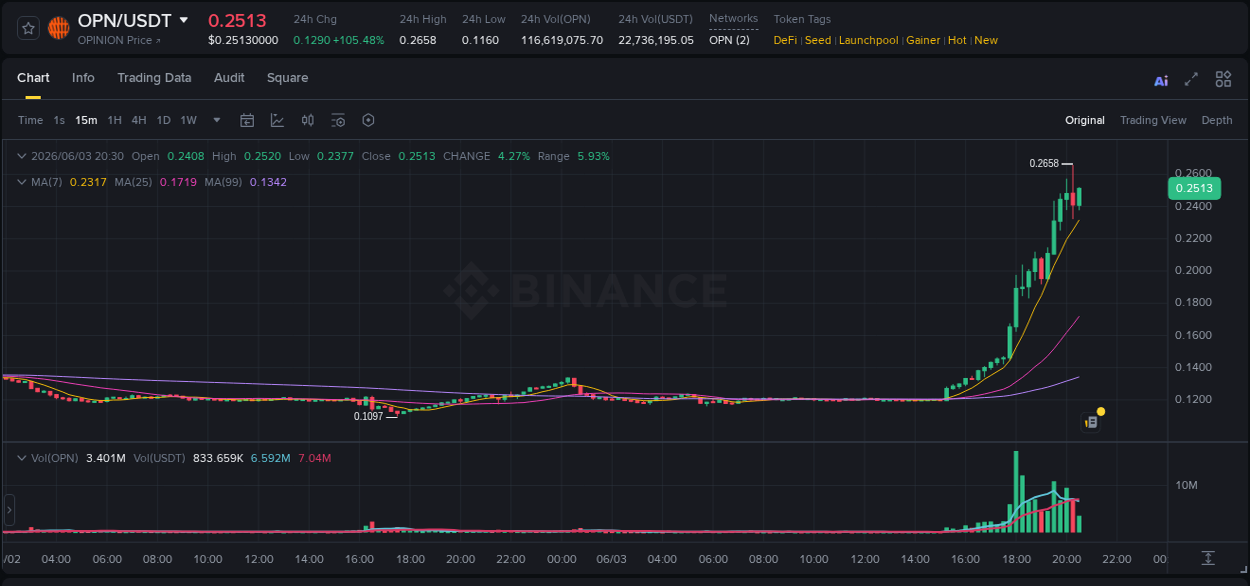Collapse the OHLC info row chevron
1250x586 pixels.
[22, 156]
